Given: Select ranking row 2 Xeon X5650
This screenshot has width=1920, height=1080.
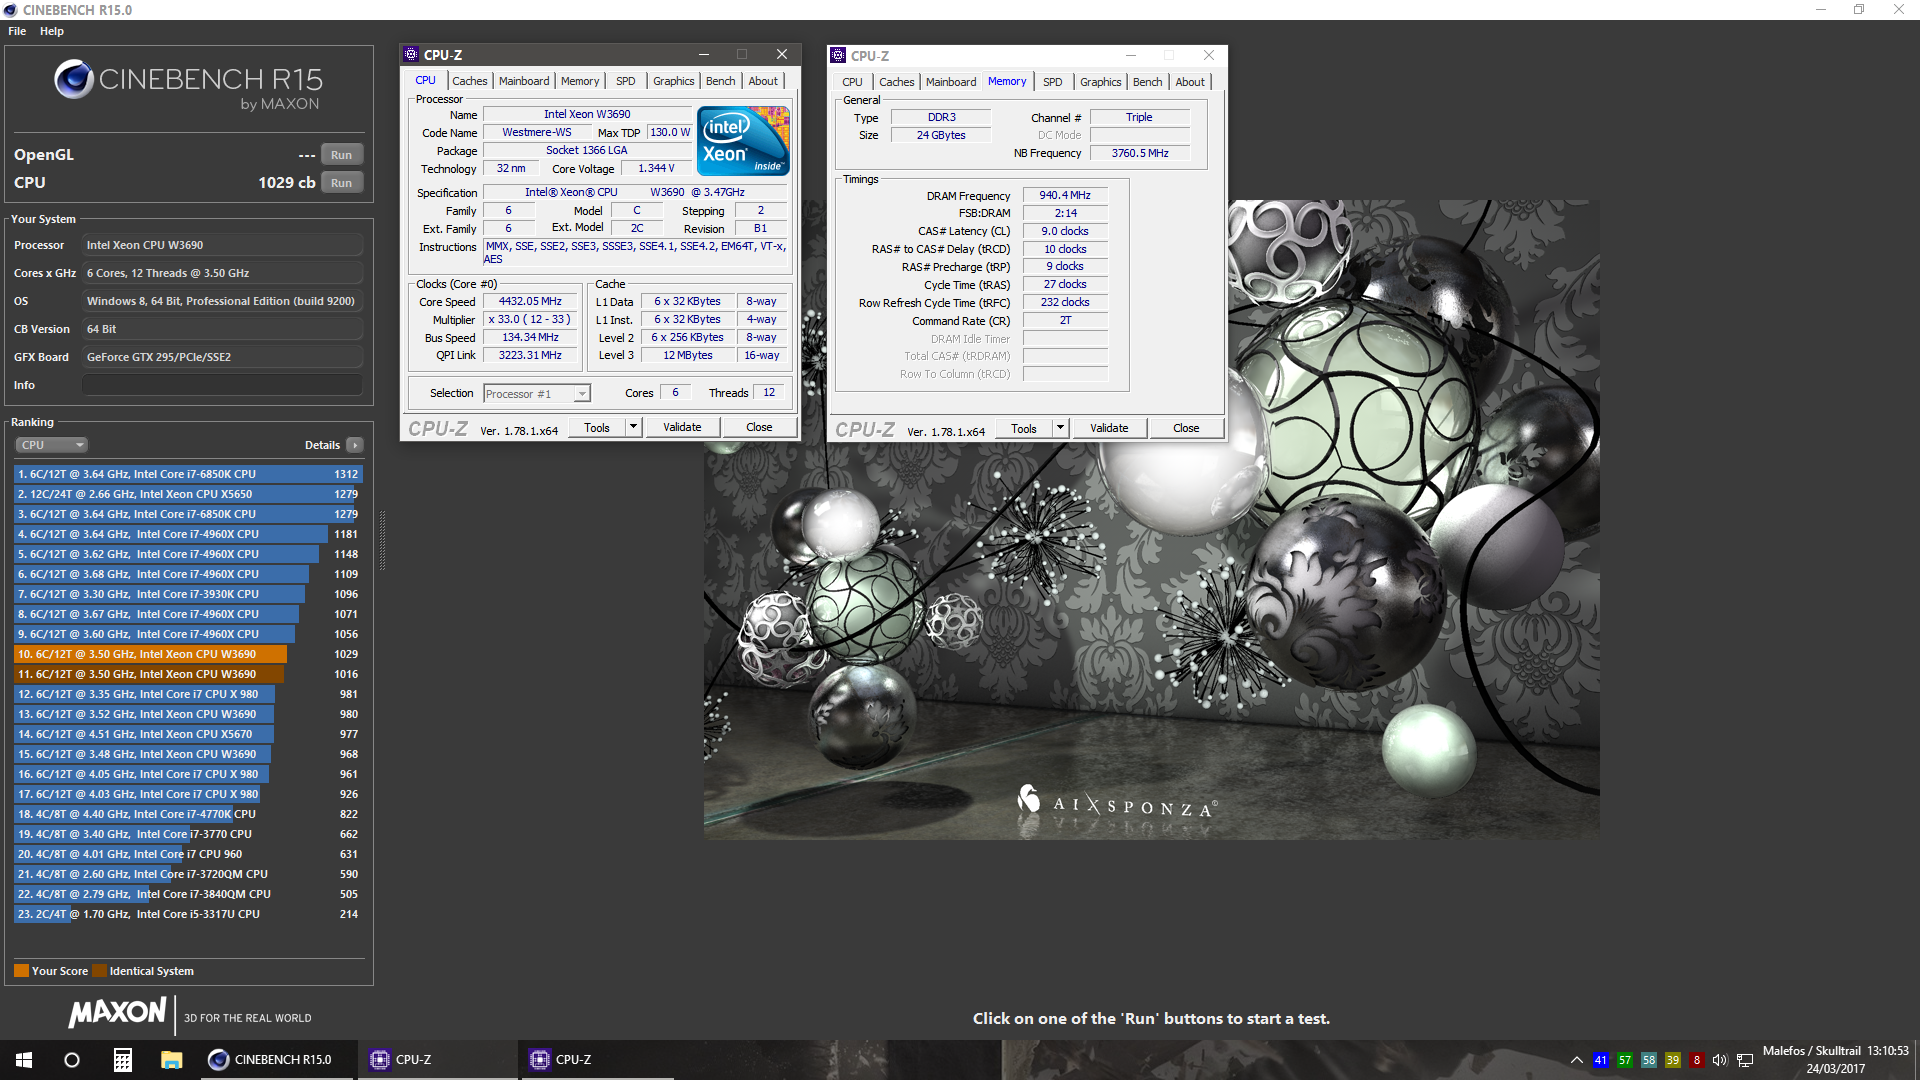Looking at the screenshot, I should pyautogui.click(x=188, y=494).
